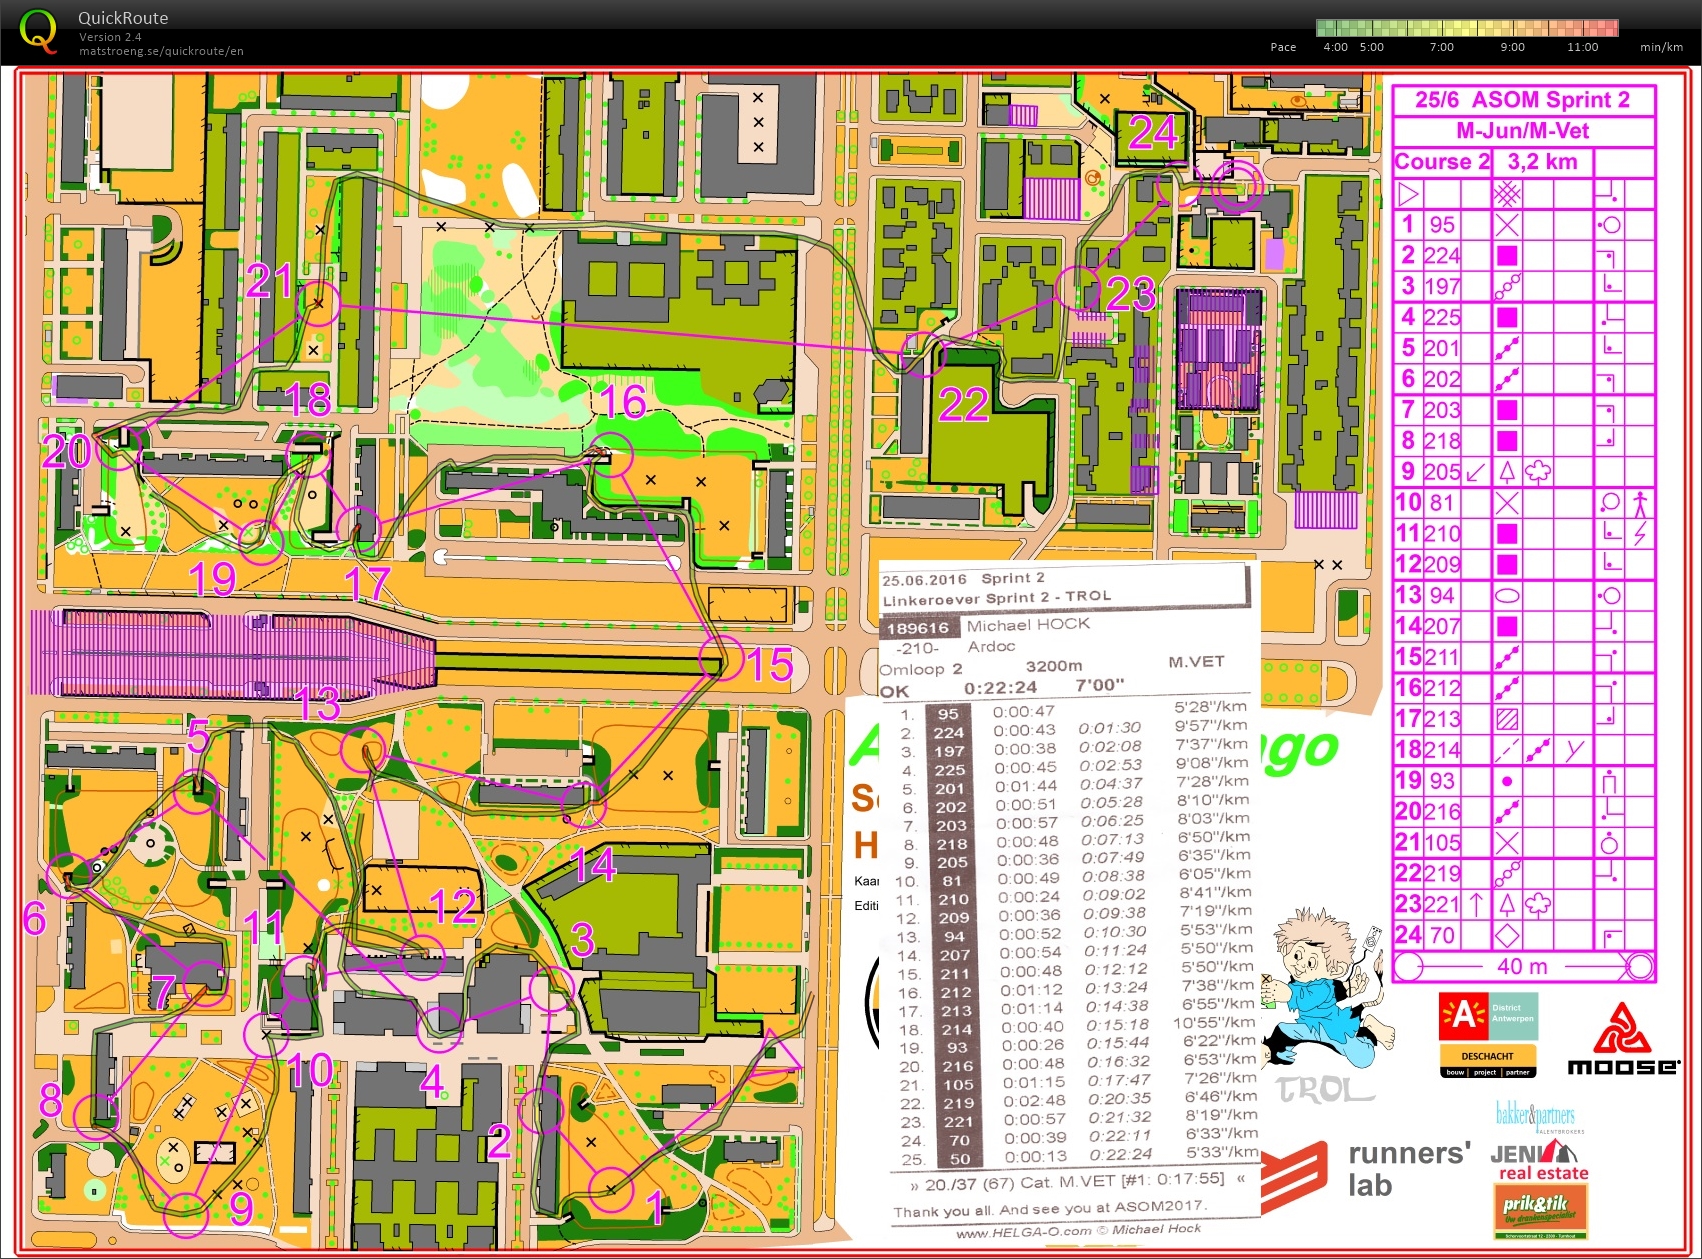Click the name Michael HOCK on split ticket
The height and width of the screenshot is (1259, 1702).
[x=1028, y=624]
